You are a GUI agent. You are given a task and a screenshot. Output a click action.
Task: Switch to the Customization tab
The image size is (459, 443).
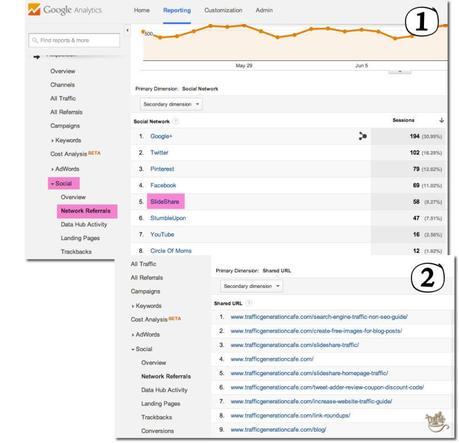click(x=223, y=10)
